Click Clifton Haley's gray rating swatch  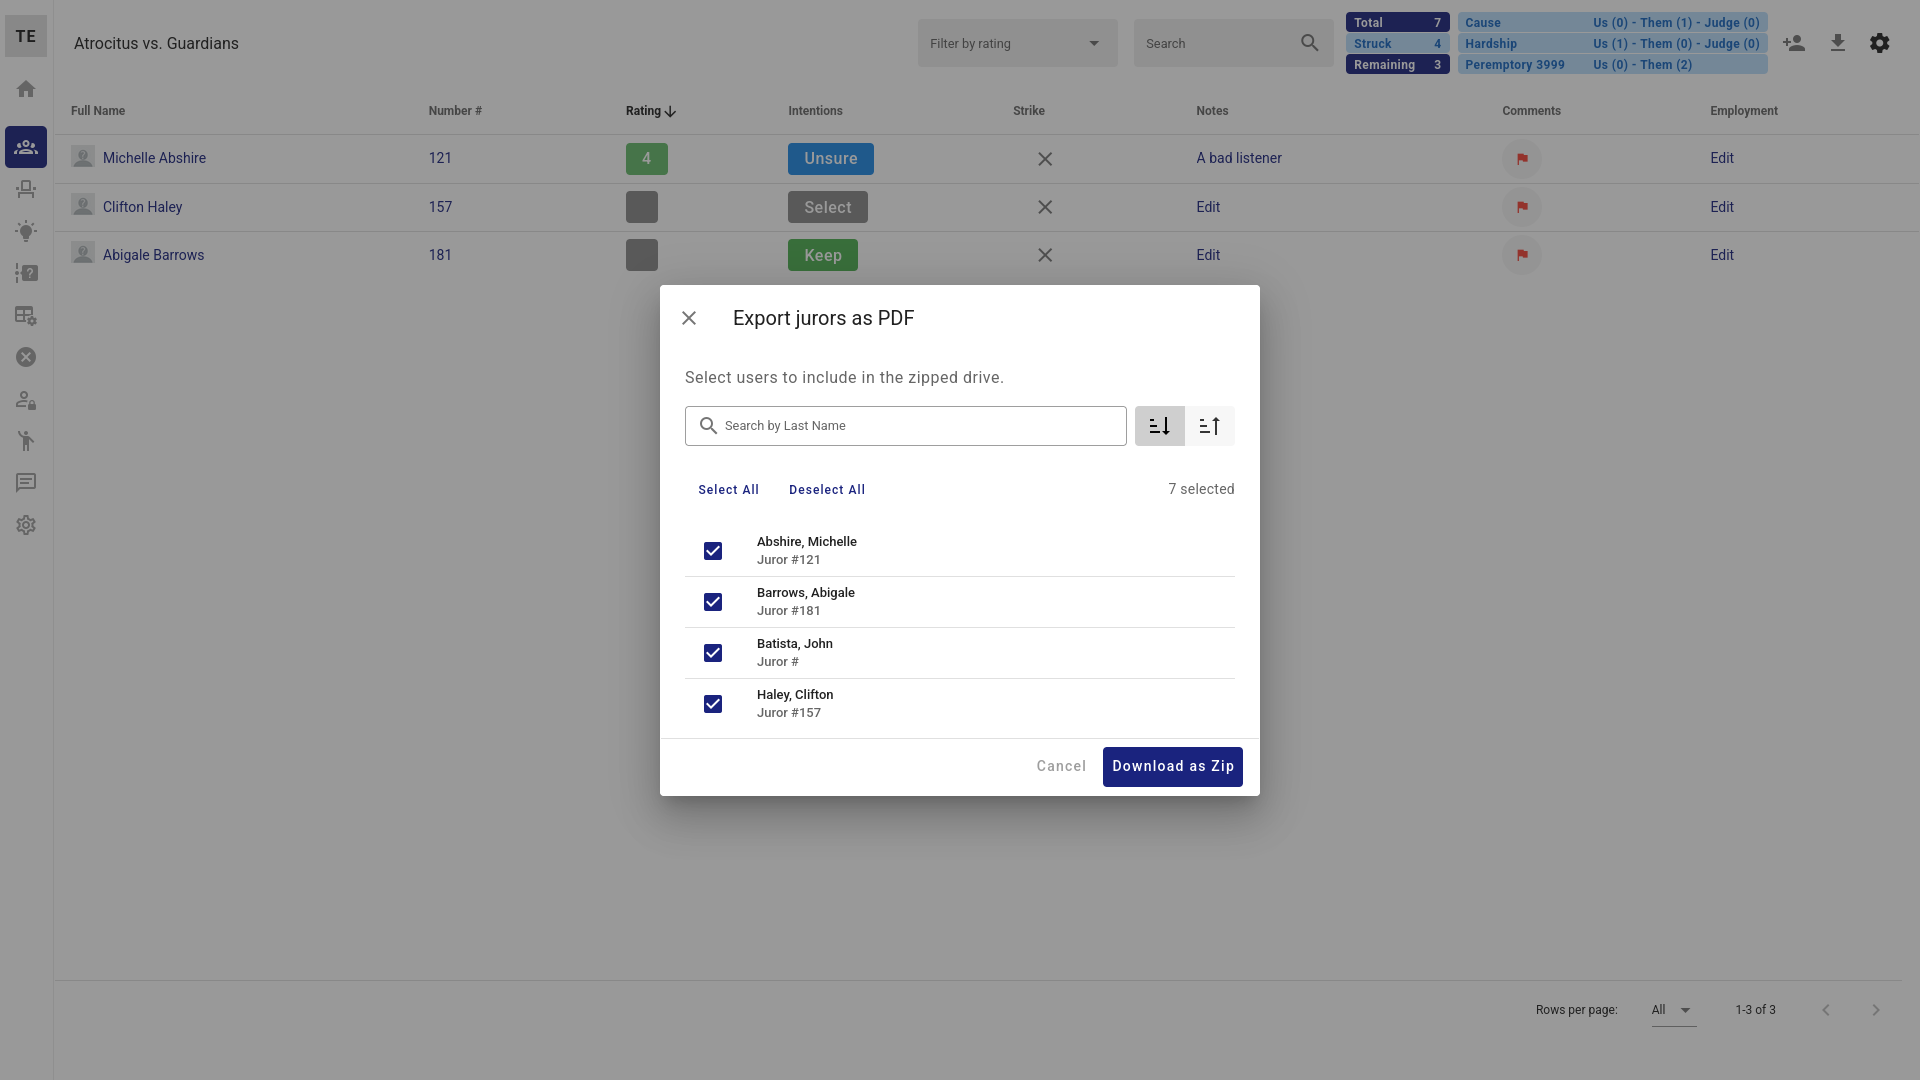click(x=642, y=207)
